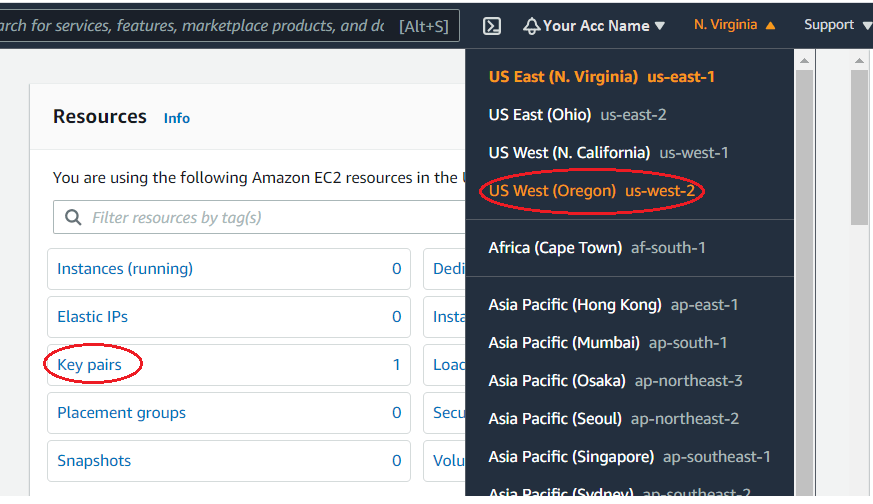Open the Key pairs resource link
This screenshot has width=873, height=504.
(89, 365)
